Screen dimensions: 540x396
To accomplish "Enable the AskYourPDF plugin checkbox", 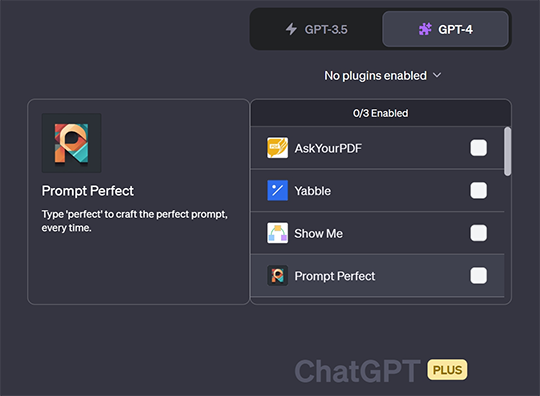I will [x=478, y=148].
